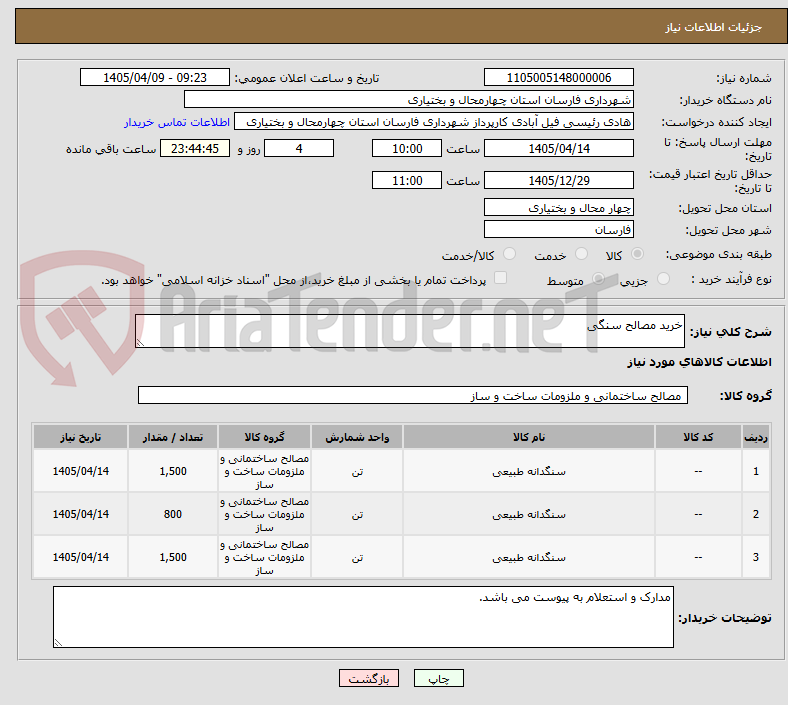
Task: Click quantity 1,500 in row 3
Action: 173,557
